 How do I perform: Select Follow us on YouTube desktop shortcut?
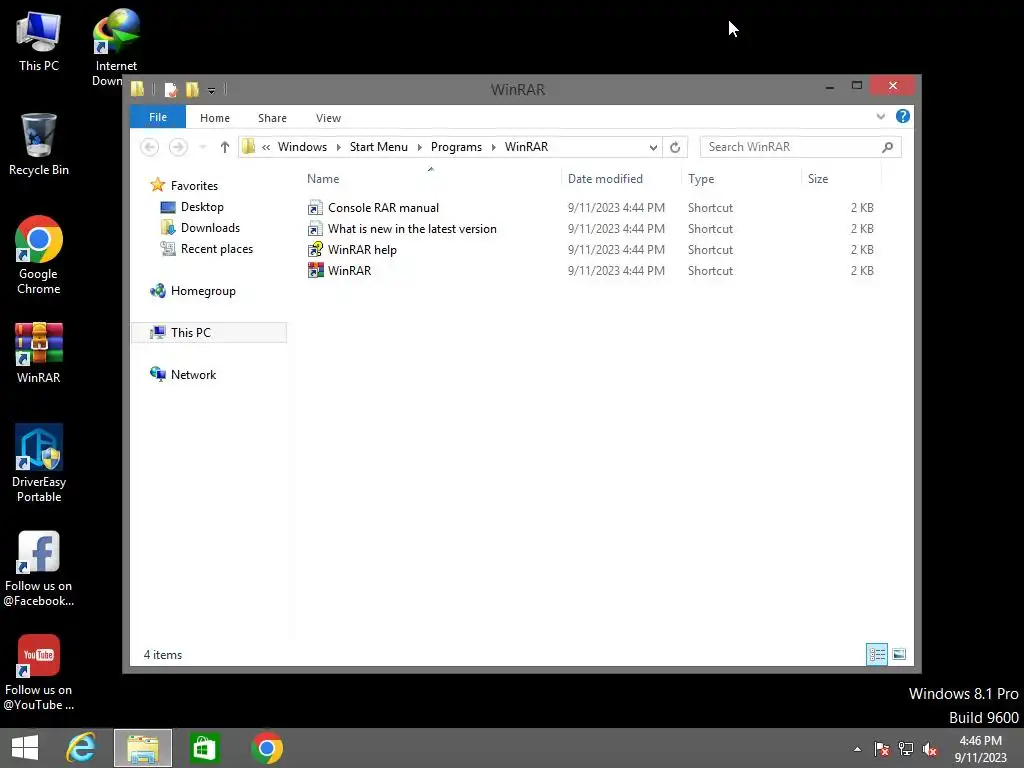(x=39, y=673)
